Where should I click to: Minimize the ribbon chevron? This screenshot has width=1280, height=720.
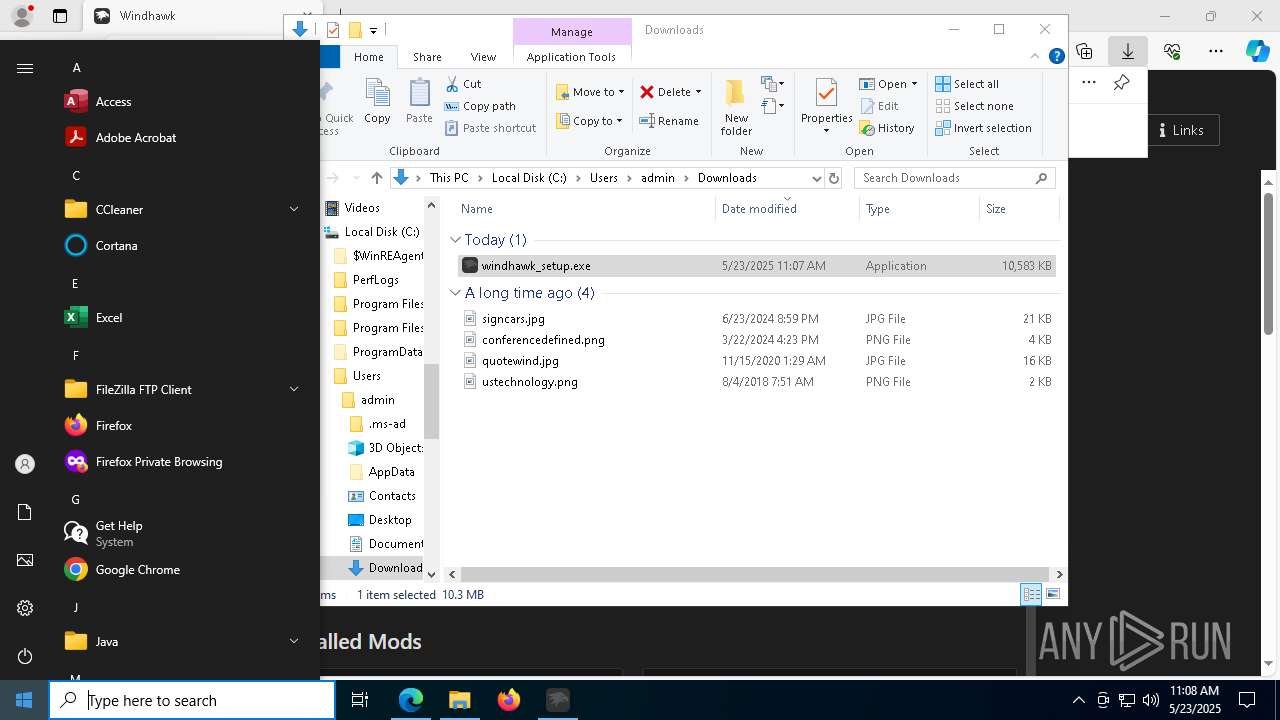(1036, 56)
